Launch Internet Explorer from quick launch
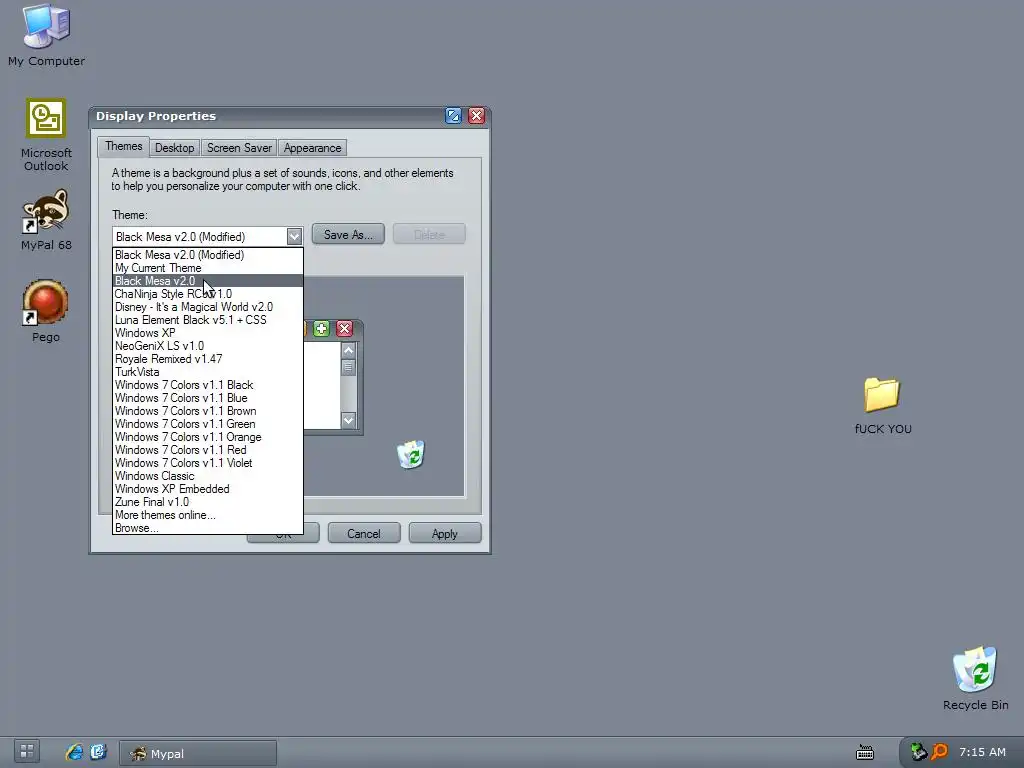Viewport: 1024px width, 768px height. pyautogui.click(x=74, y=752)
